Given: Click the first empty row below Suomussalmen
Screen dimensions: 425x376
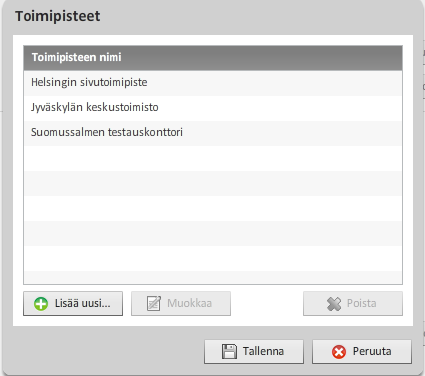Looking at the screenshot, I should [213, 158].
